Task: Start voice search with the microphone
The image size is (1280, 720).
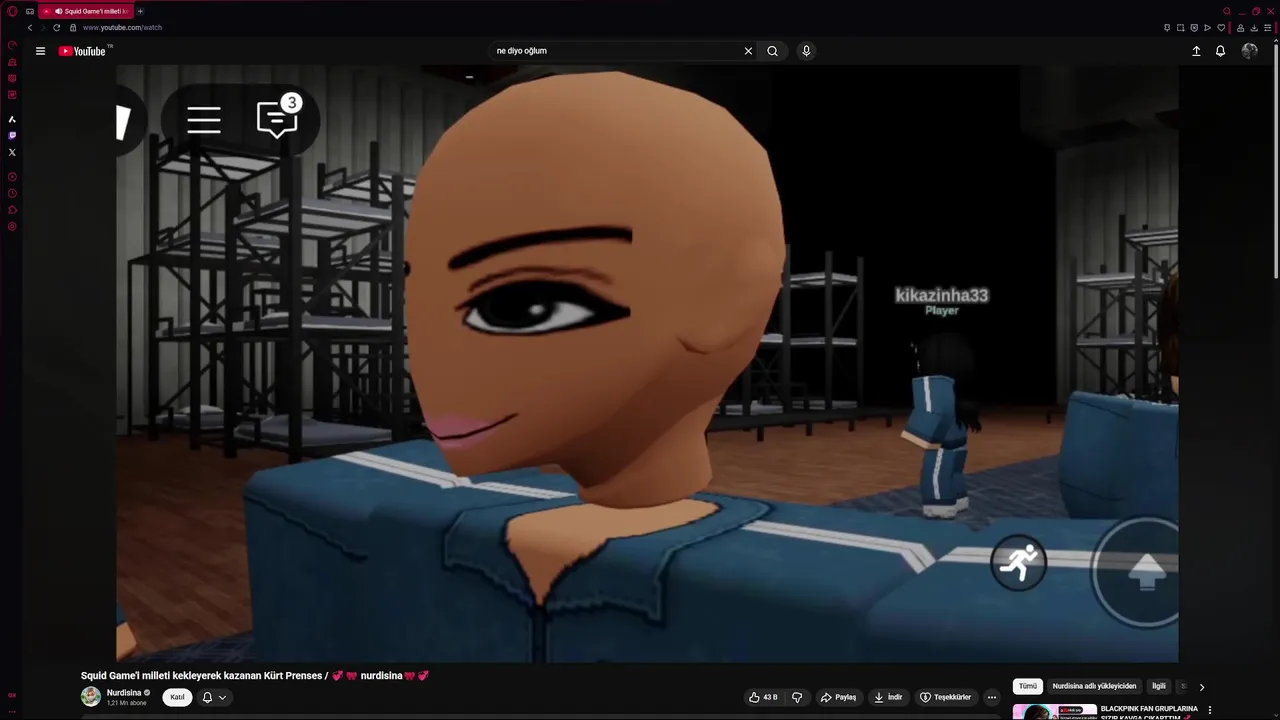Action: (806, 51)
